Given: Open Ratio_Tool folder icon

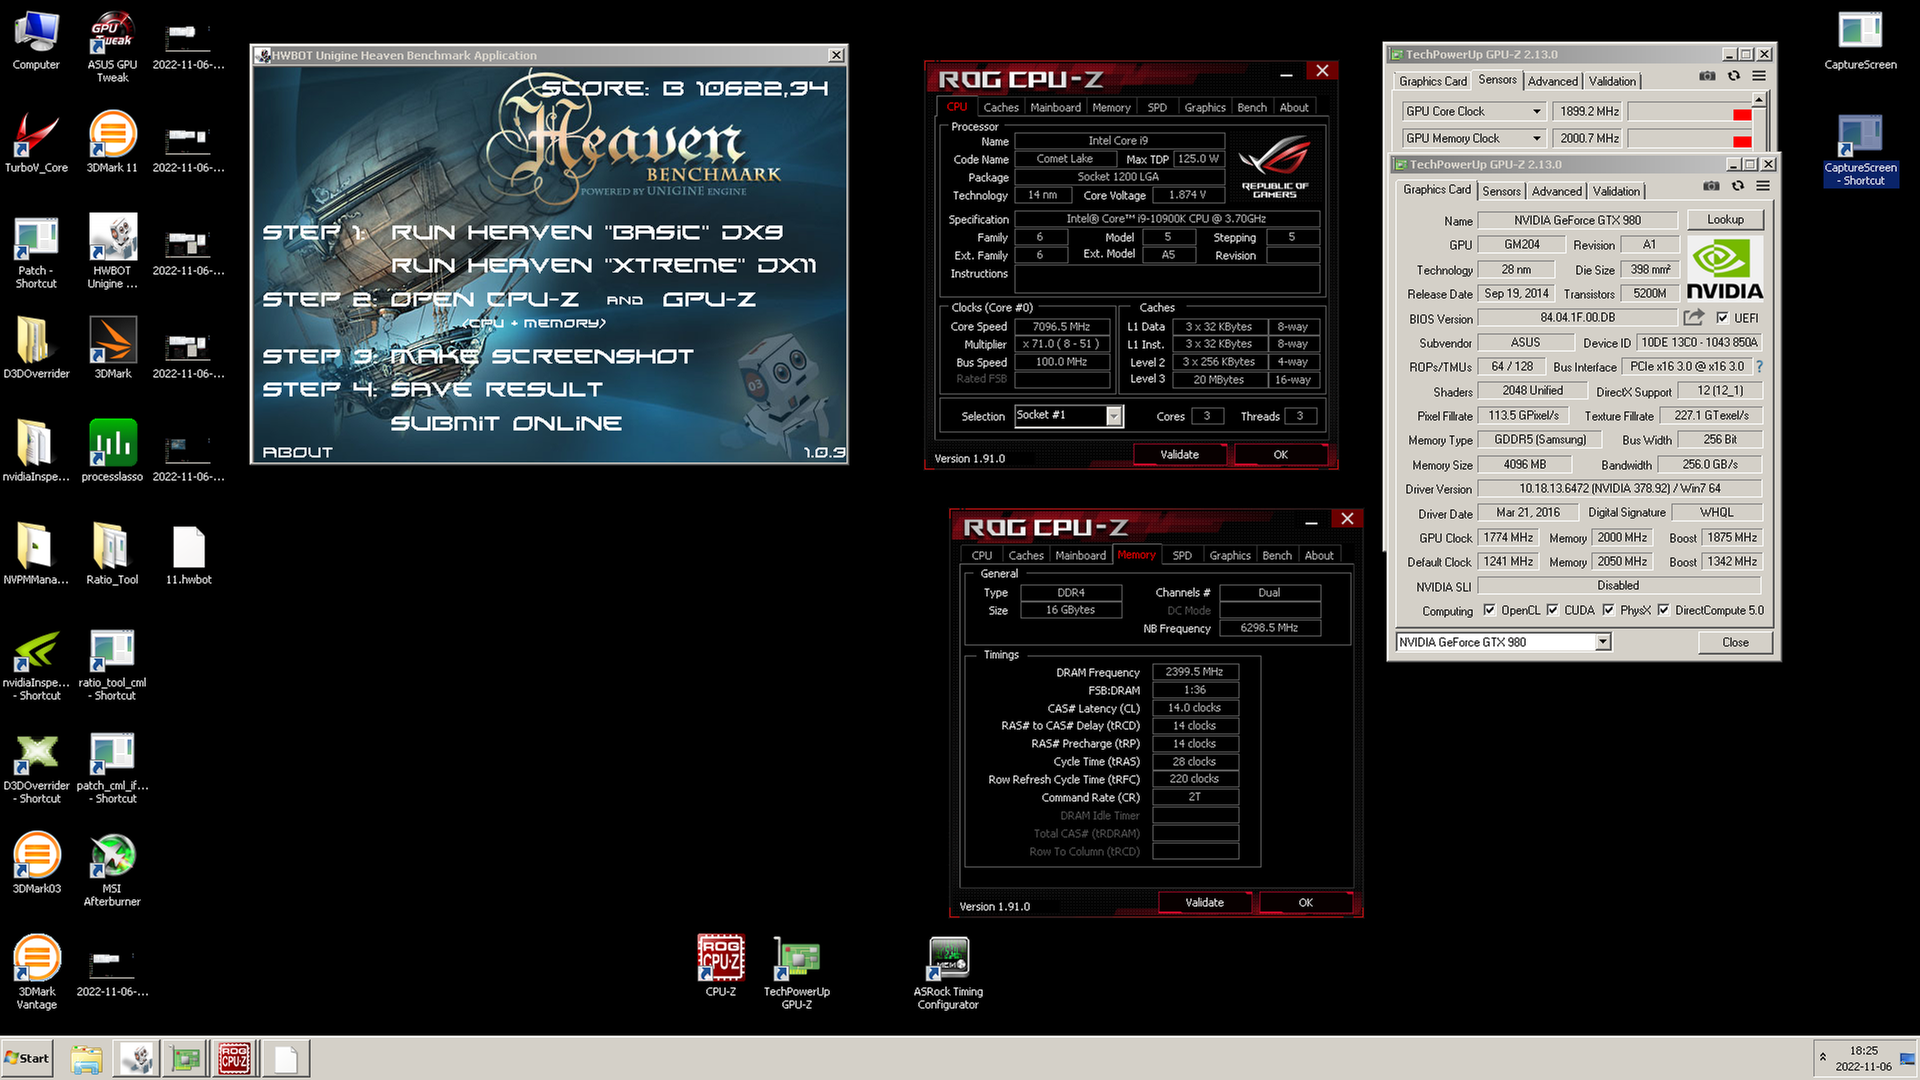Looking at the screenshot, I should [x=112, y=555].
